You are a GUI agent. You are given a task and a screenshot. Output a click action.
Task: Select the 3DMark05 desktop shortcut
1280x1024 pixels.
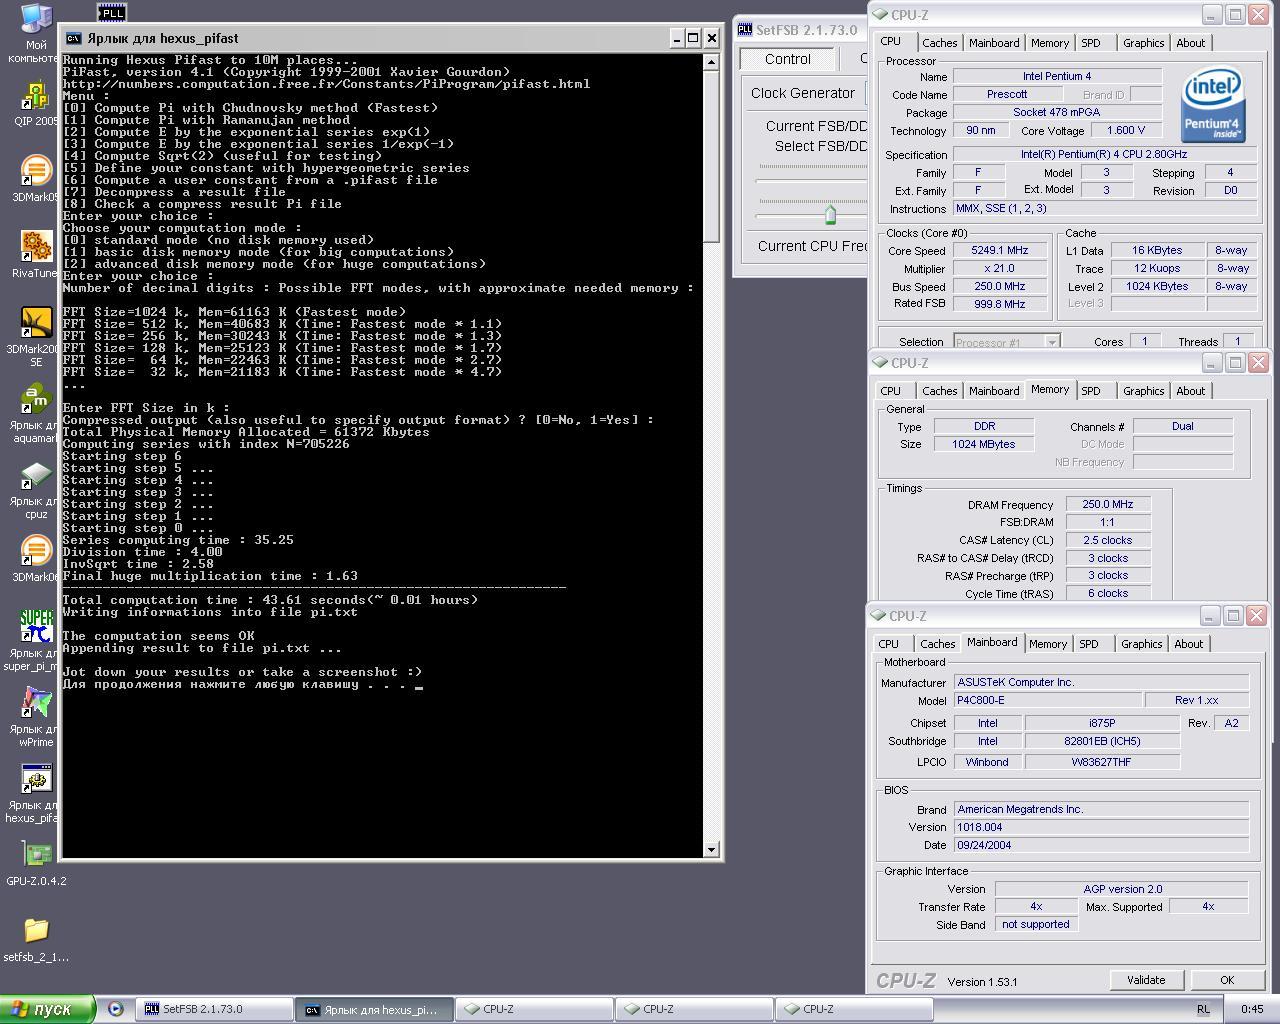click(x=36, y=178)
